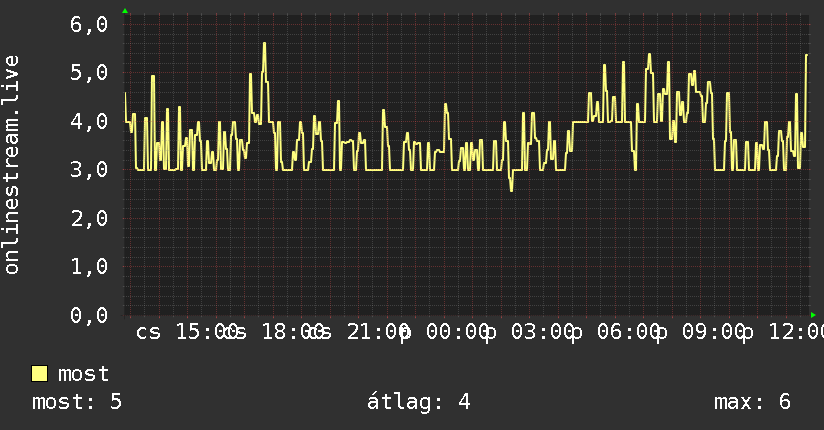Click the 'onlinestream.live' vertical axis title
This screenshot has width=824, height=430.
(x=11, y=165)
